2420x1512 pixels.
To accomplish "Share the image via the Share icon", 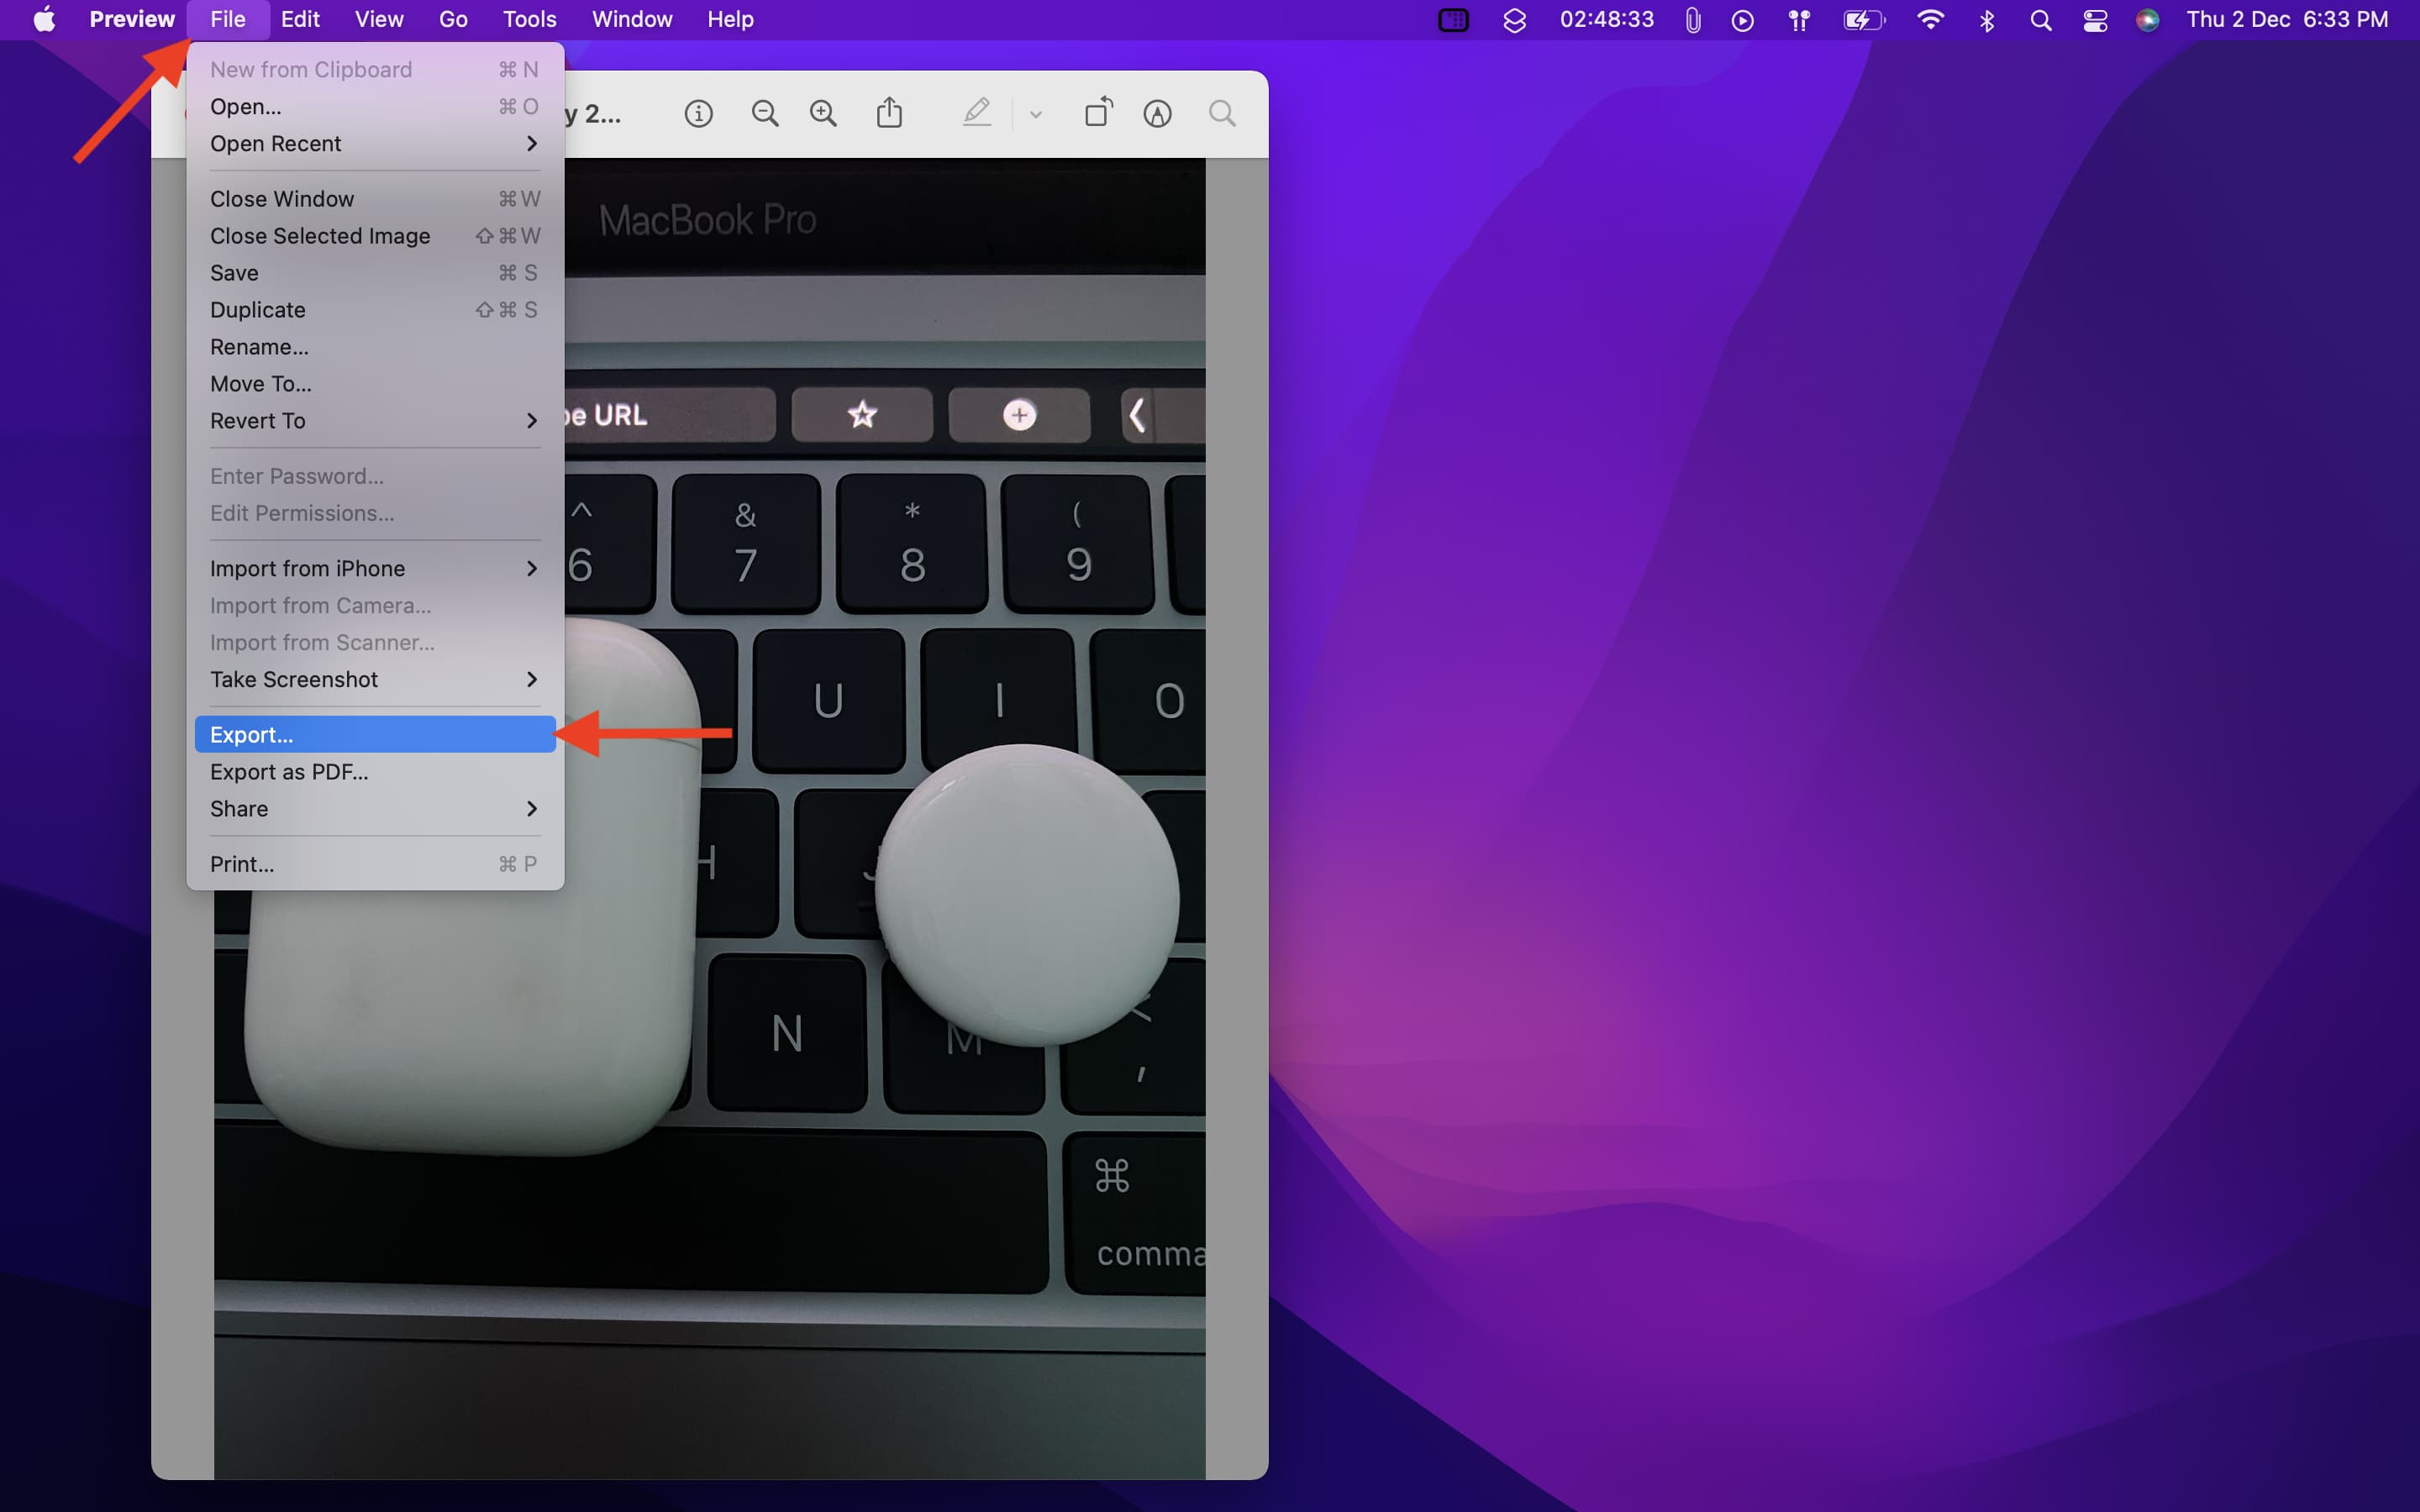I will point(890,112).
